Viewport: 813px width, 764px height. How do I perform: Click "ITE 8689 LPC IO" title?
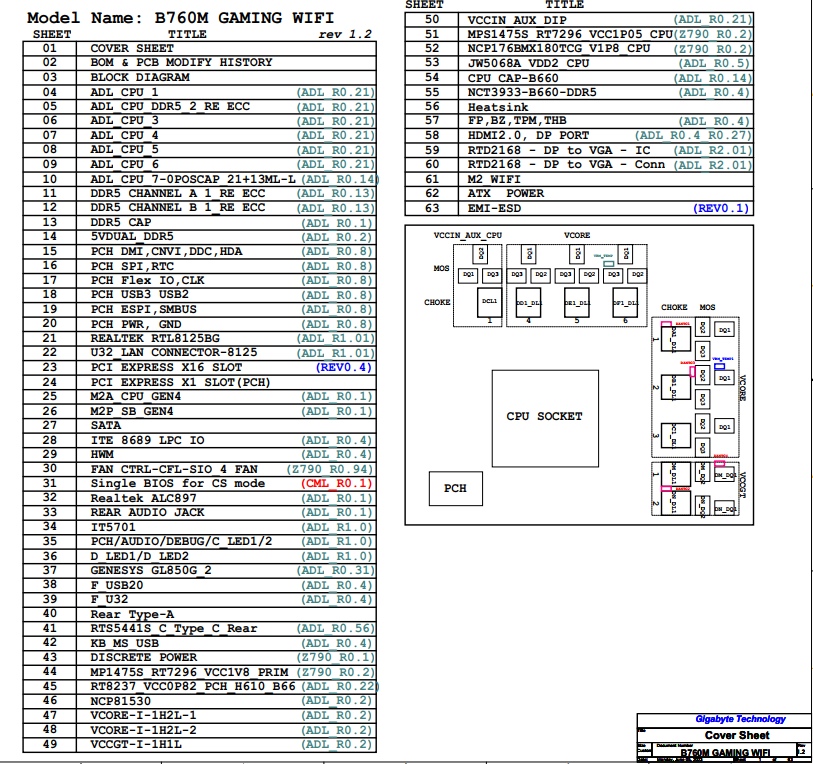point(147,440)
